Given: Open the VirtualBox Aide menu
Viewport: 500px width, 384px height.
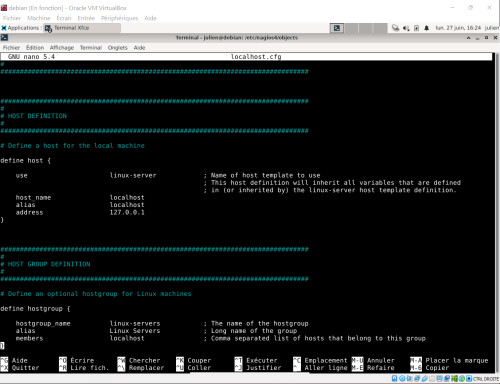Looking at the screenshot, I should pos(150,18).
